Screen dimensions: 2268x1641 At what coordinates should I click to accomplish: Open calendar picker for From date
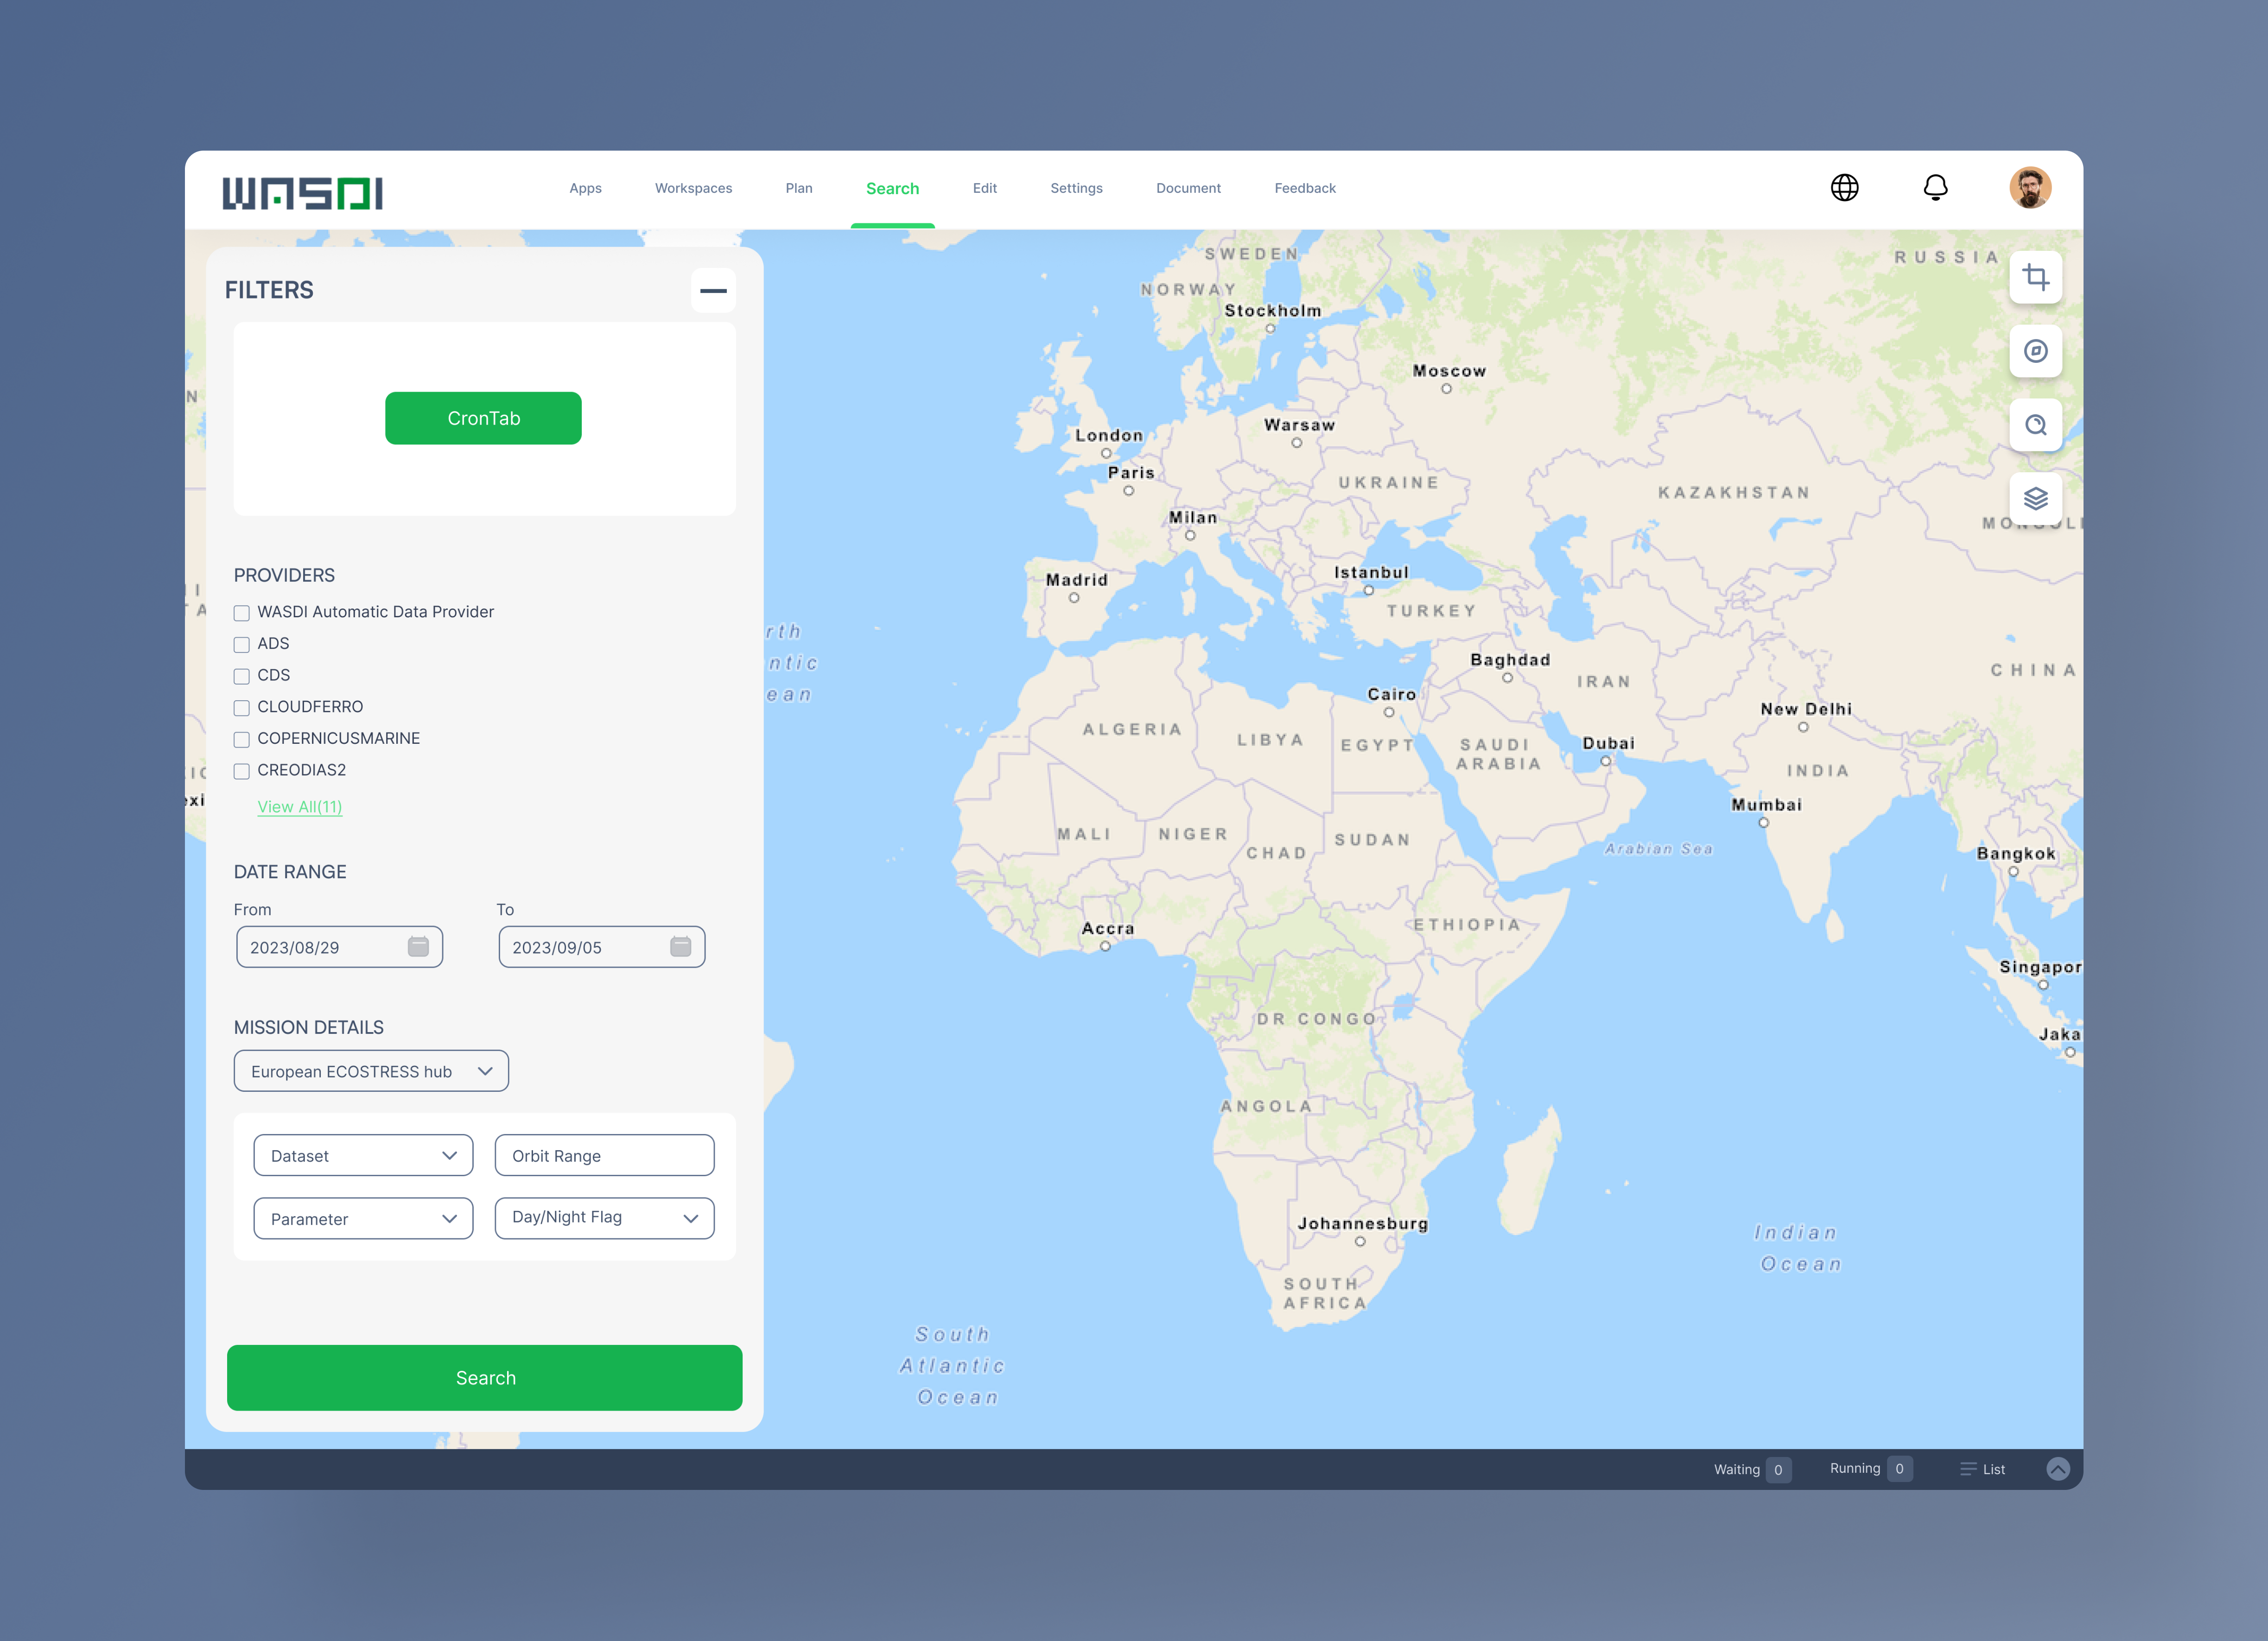pos(418,946)
